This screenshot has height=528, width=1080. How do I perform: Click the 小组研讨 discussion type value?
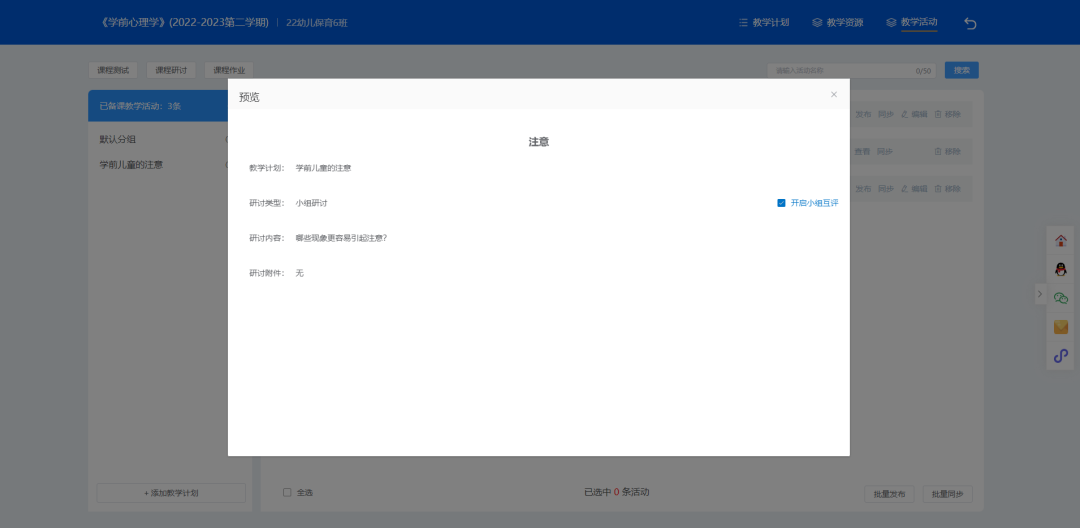pyautogui.click(x=311, y=203)
